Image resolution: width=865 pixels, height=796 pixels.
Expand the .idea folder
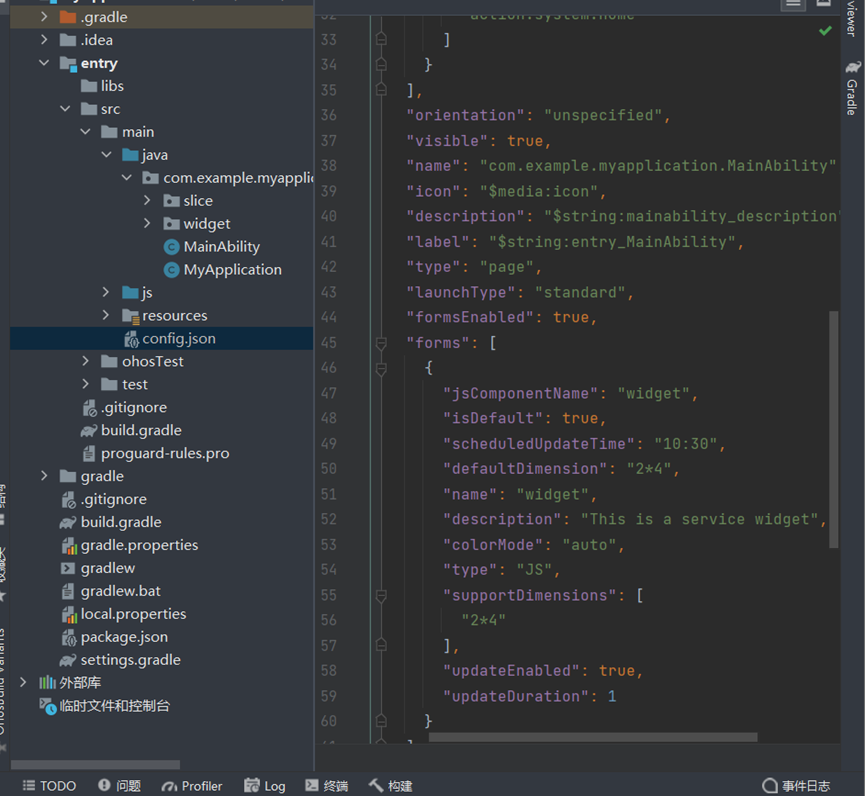pos(44,40)
